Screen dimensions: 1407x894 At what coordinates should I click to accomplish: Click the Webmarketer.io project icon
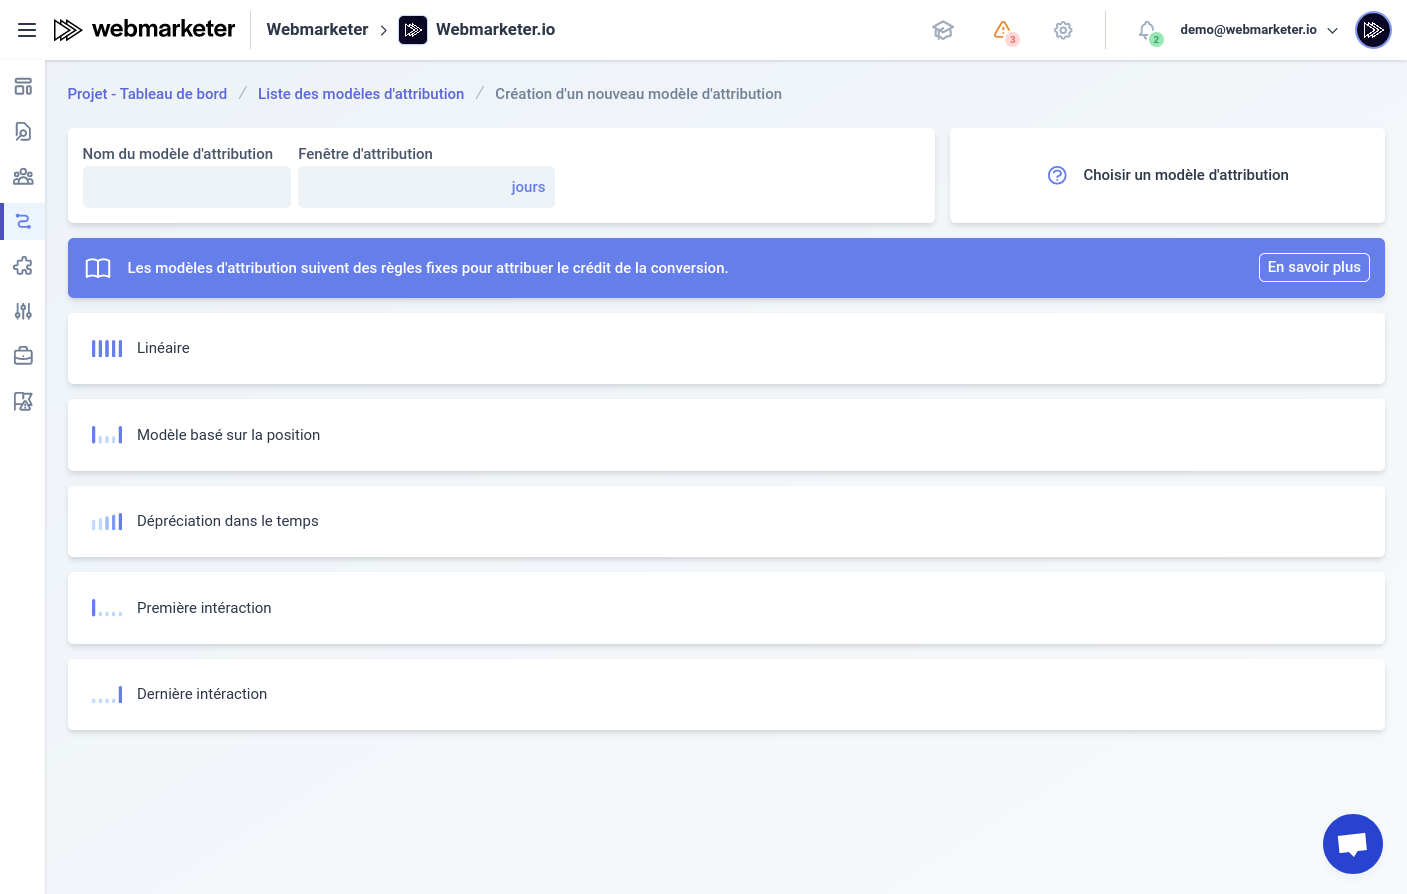pyautogui.click(x=413, y=30)
